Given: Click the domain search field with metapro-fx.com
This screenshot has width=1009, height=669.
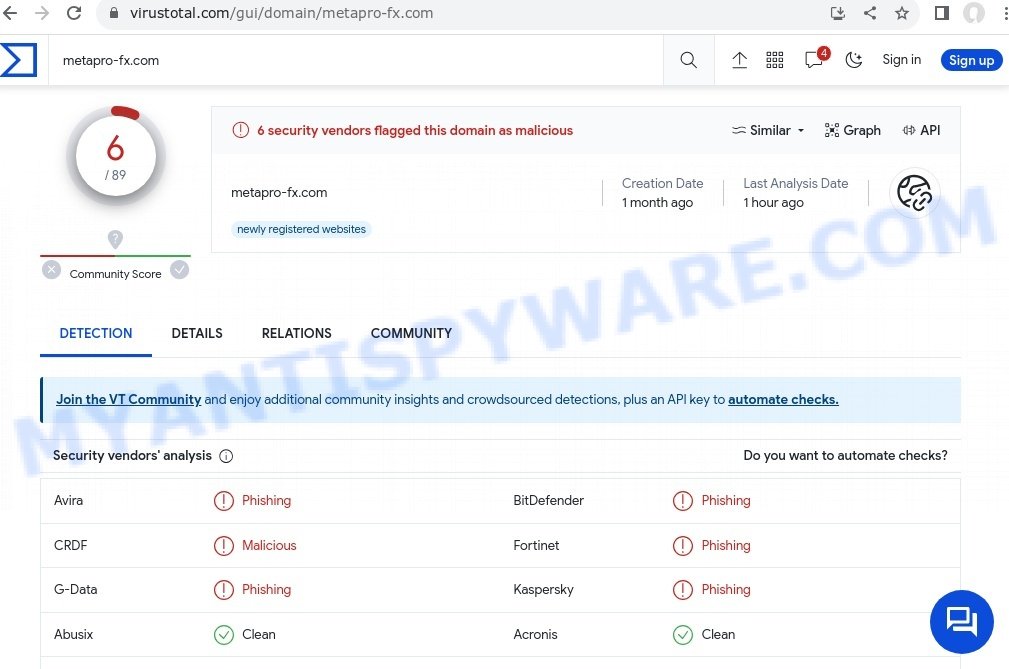Looking at the screenshot, I should 356,60.
